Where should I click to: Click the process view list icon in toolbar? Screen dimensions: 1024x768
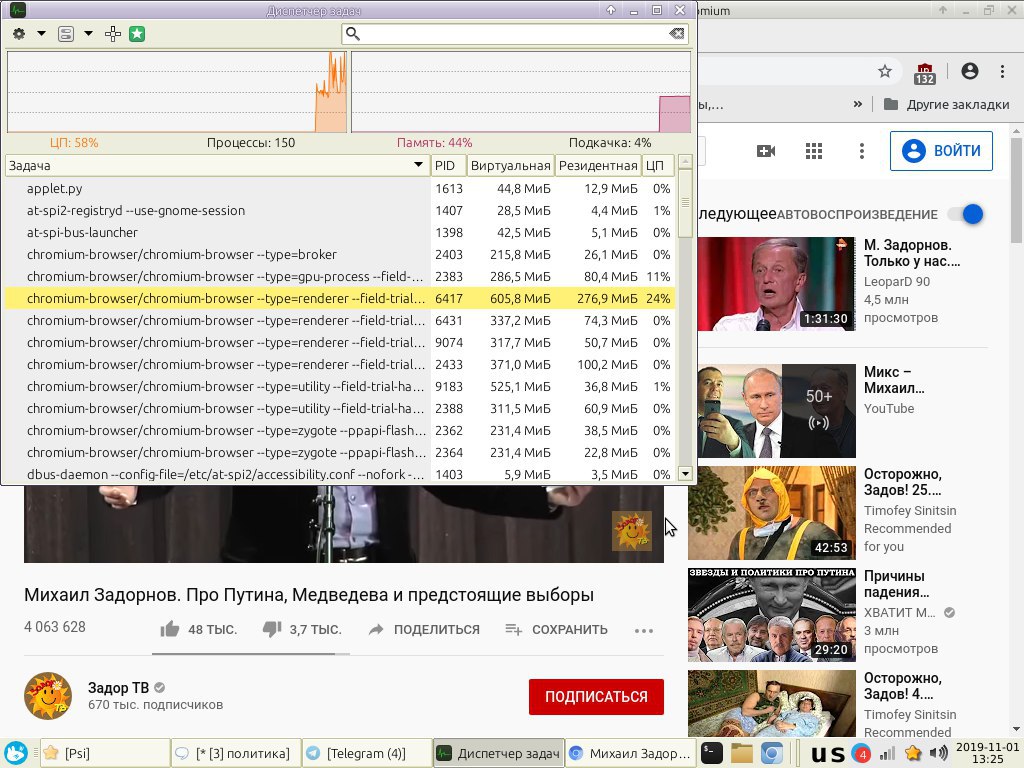pyautogui.click(x=66, y=34)
